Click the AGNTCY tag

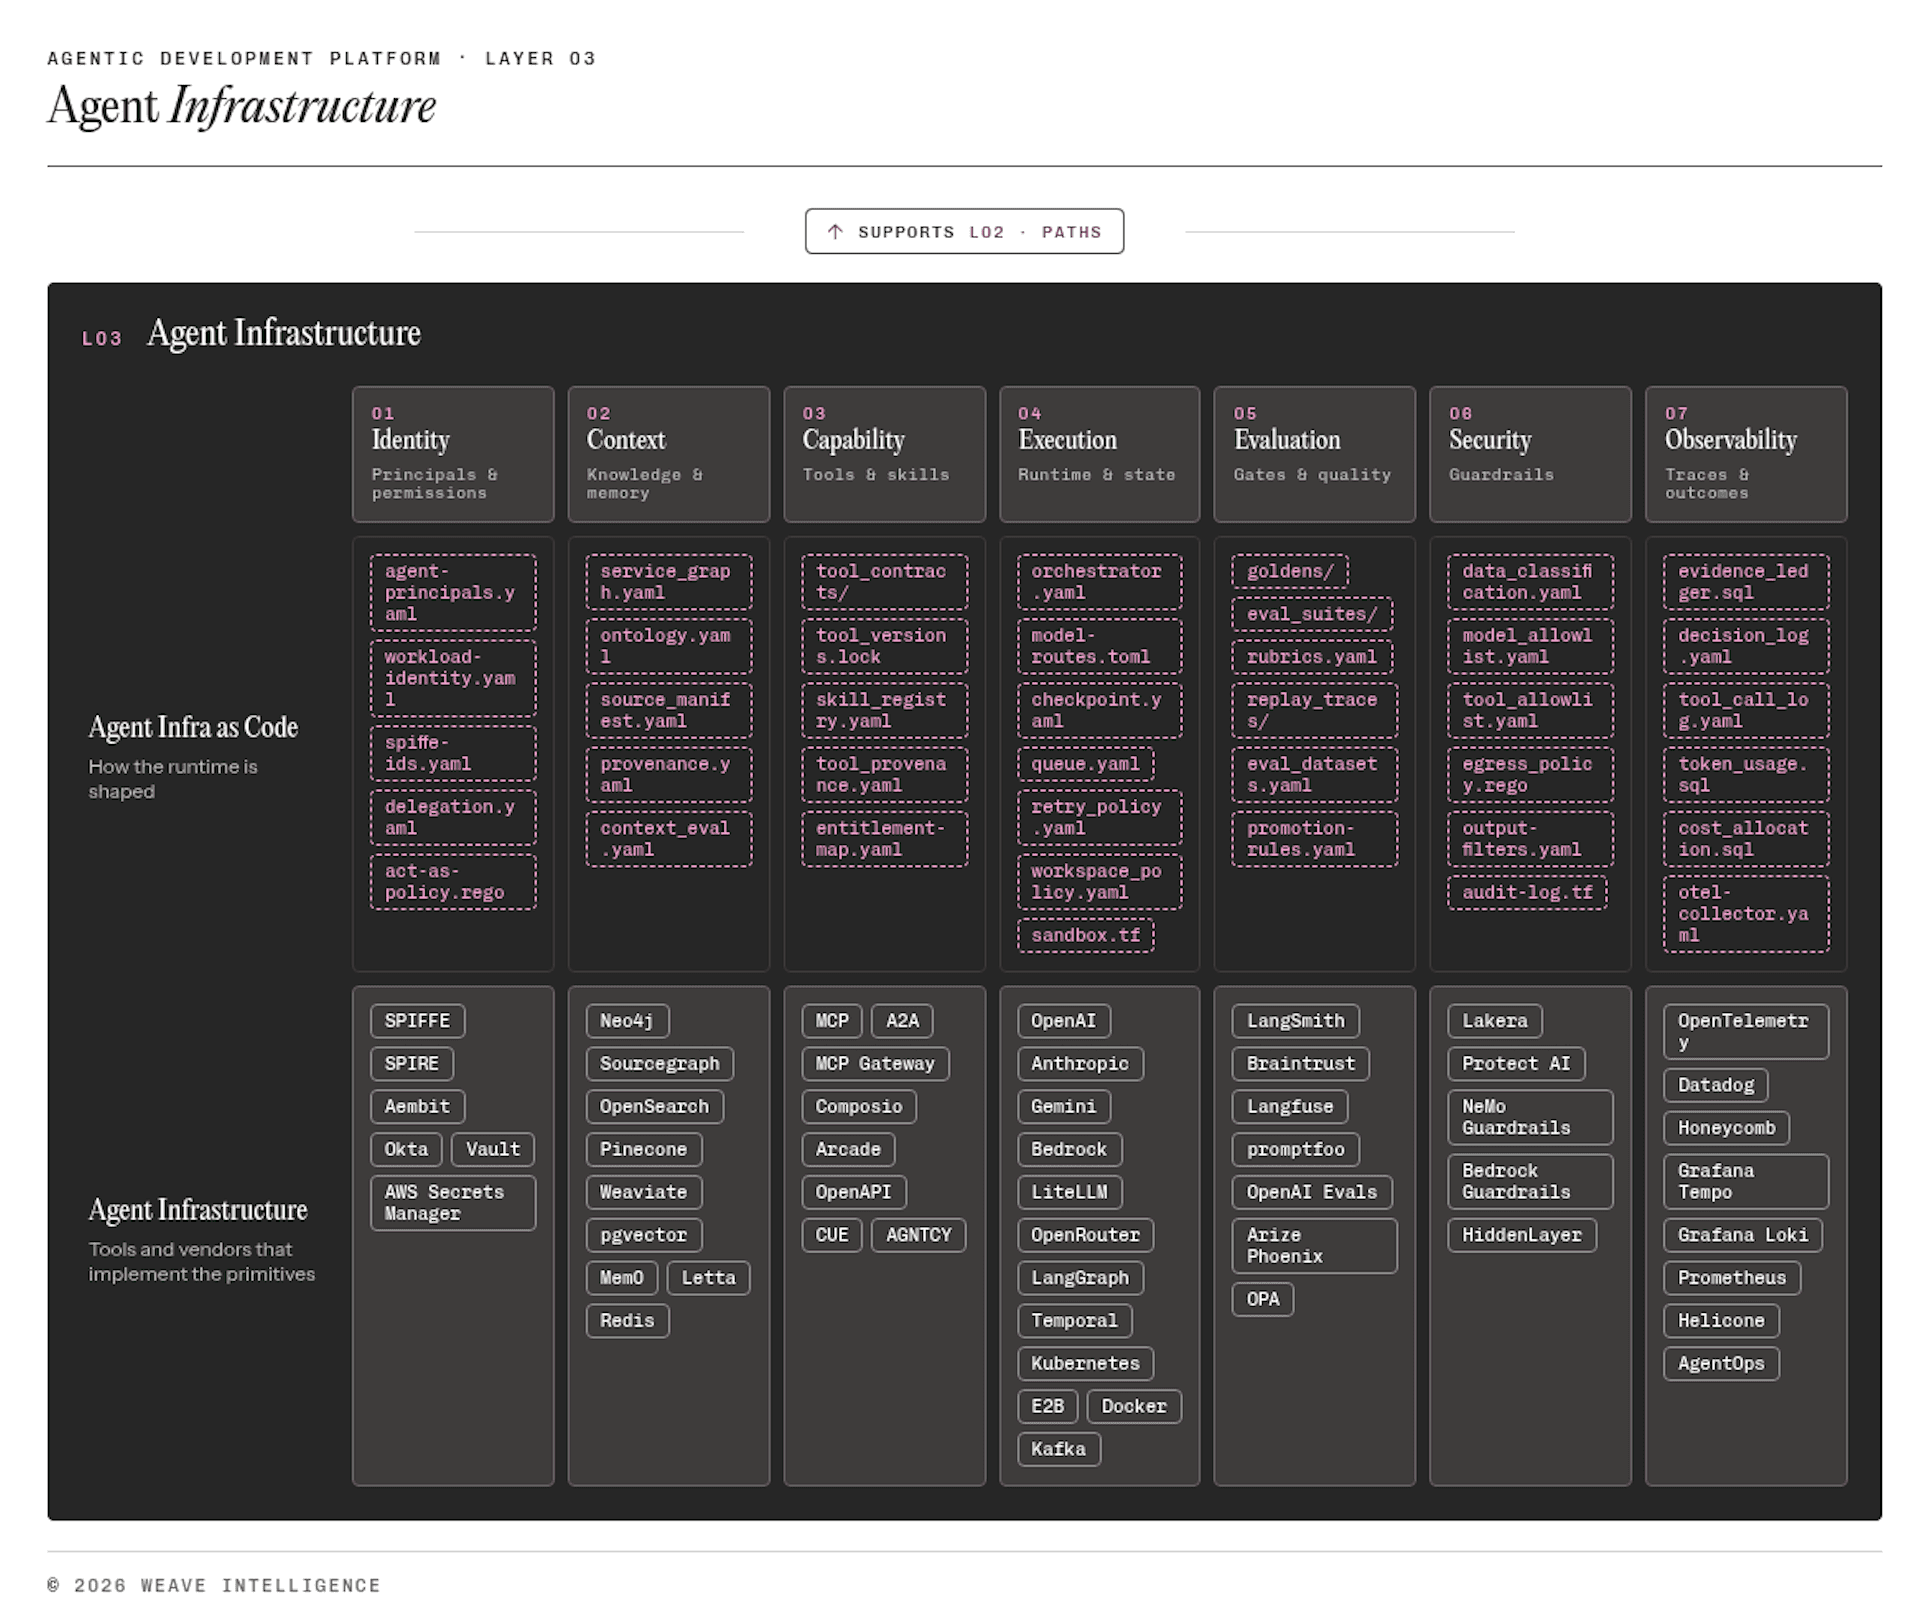pos(919,1235)
